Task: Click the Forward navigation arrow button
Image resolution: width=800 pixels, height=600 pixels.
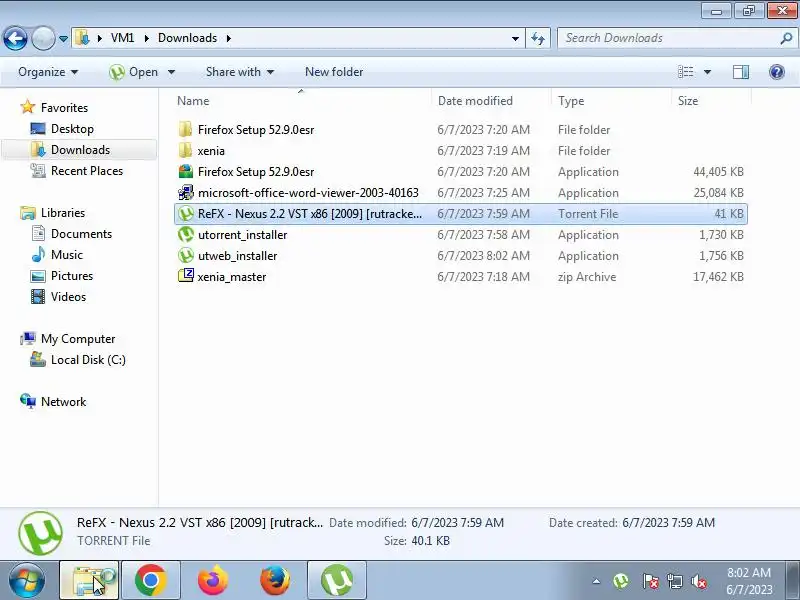Action: point(43,39)
